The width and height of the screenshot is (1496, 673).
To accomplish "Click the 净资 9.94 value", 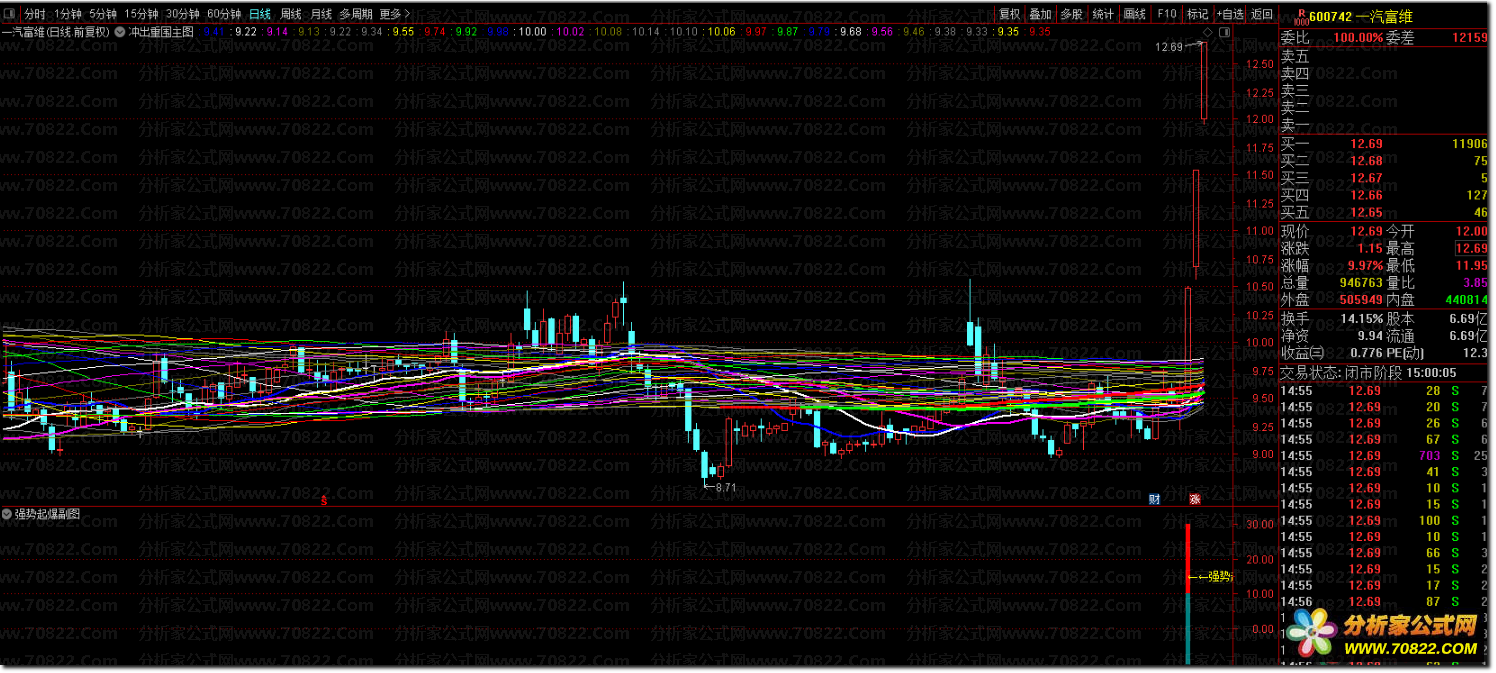I will 1370,335.
